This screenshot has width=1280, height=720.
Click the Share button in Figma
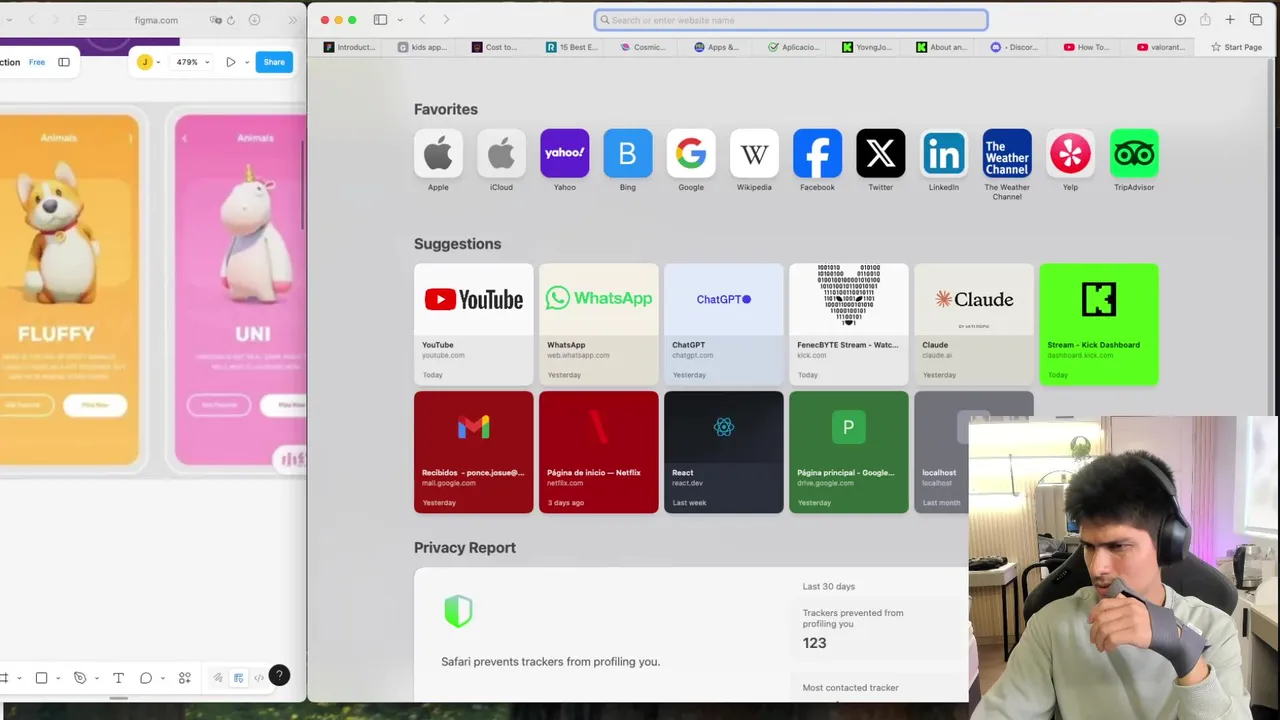274,62
